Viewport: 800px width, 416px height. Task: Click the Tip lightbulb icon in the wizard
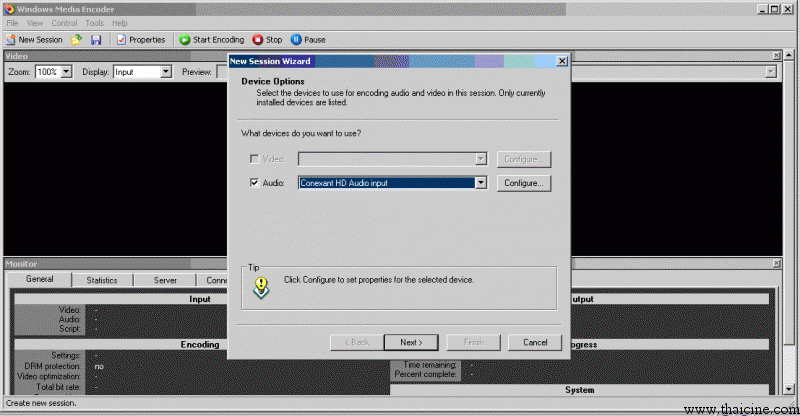click(261, 288)
